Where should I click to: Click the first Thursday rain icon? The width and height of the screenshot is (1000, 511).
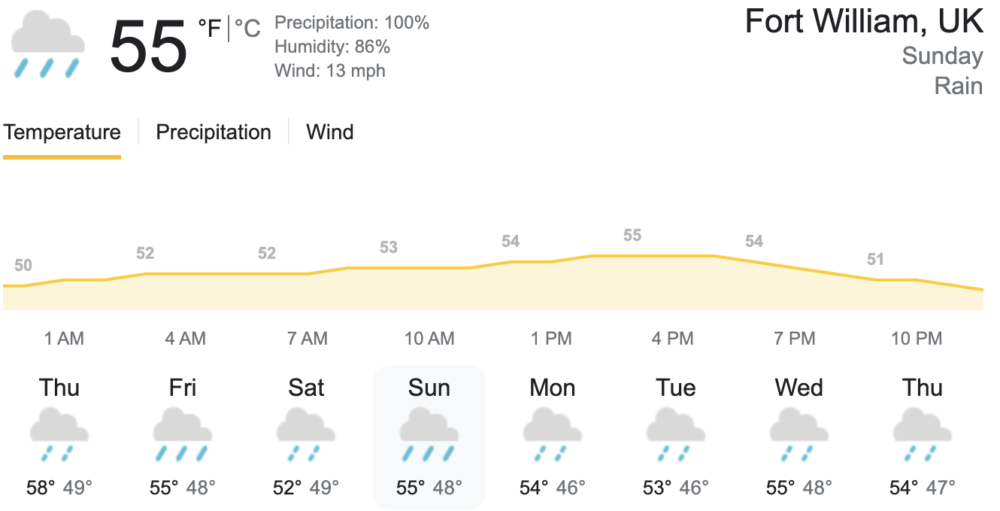(x=59, y=437)
